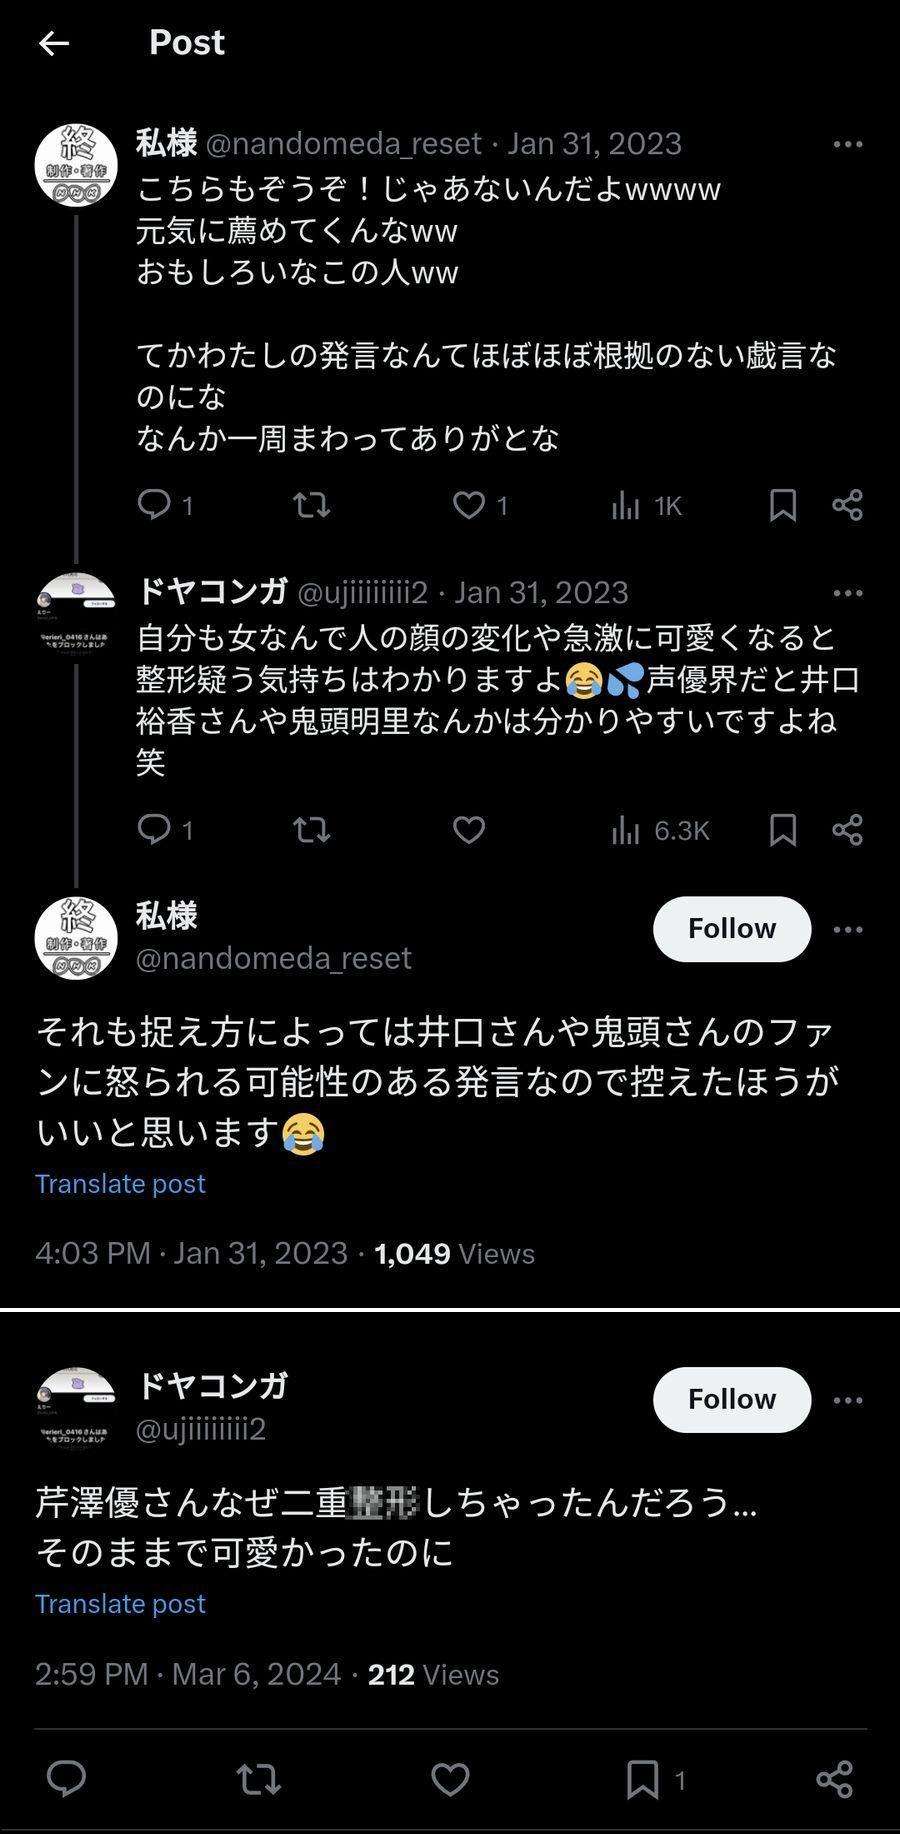Open more options beside 私様 Follow button
Viewport: 900px width, 1834px height.
click(847, 930)
